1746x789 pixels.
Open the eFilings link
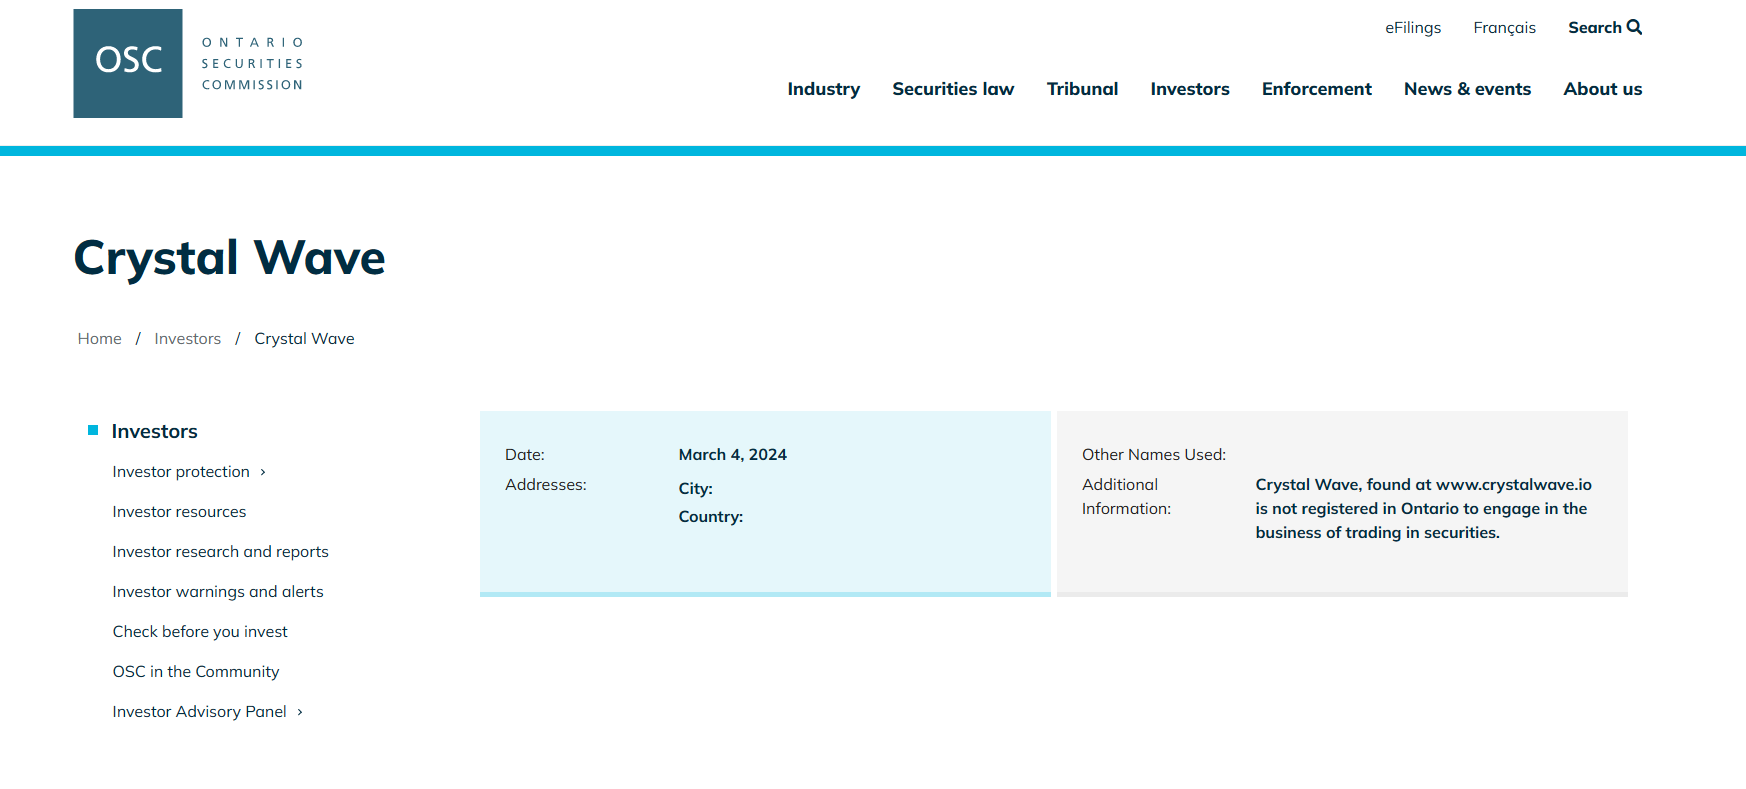(1412, 28)
